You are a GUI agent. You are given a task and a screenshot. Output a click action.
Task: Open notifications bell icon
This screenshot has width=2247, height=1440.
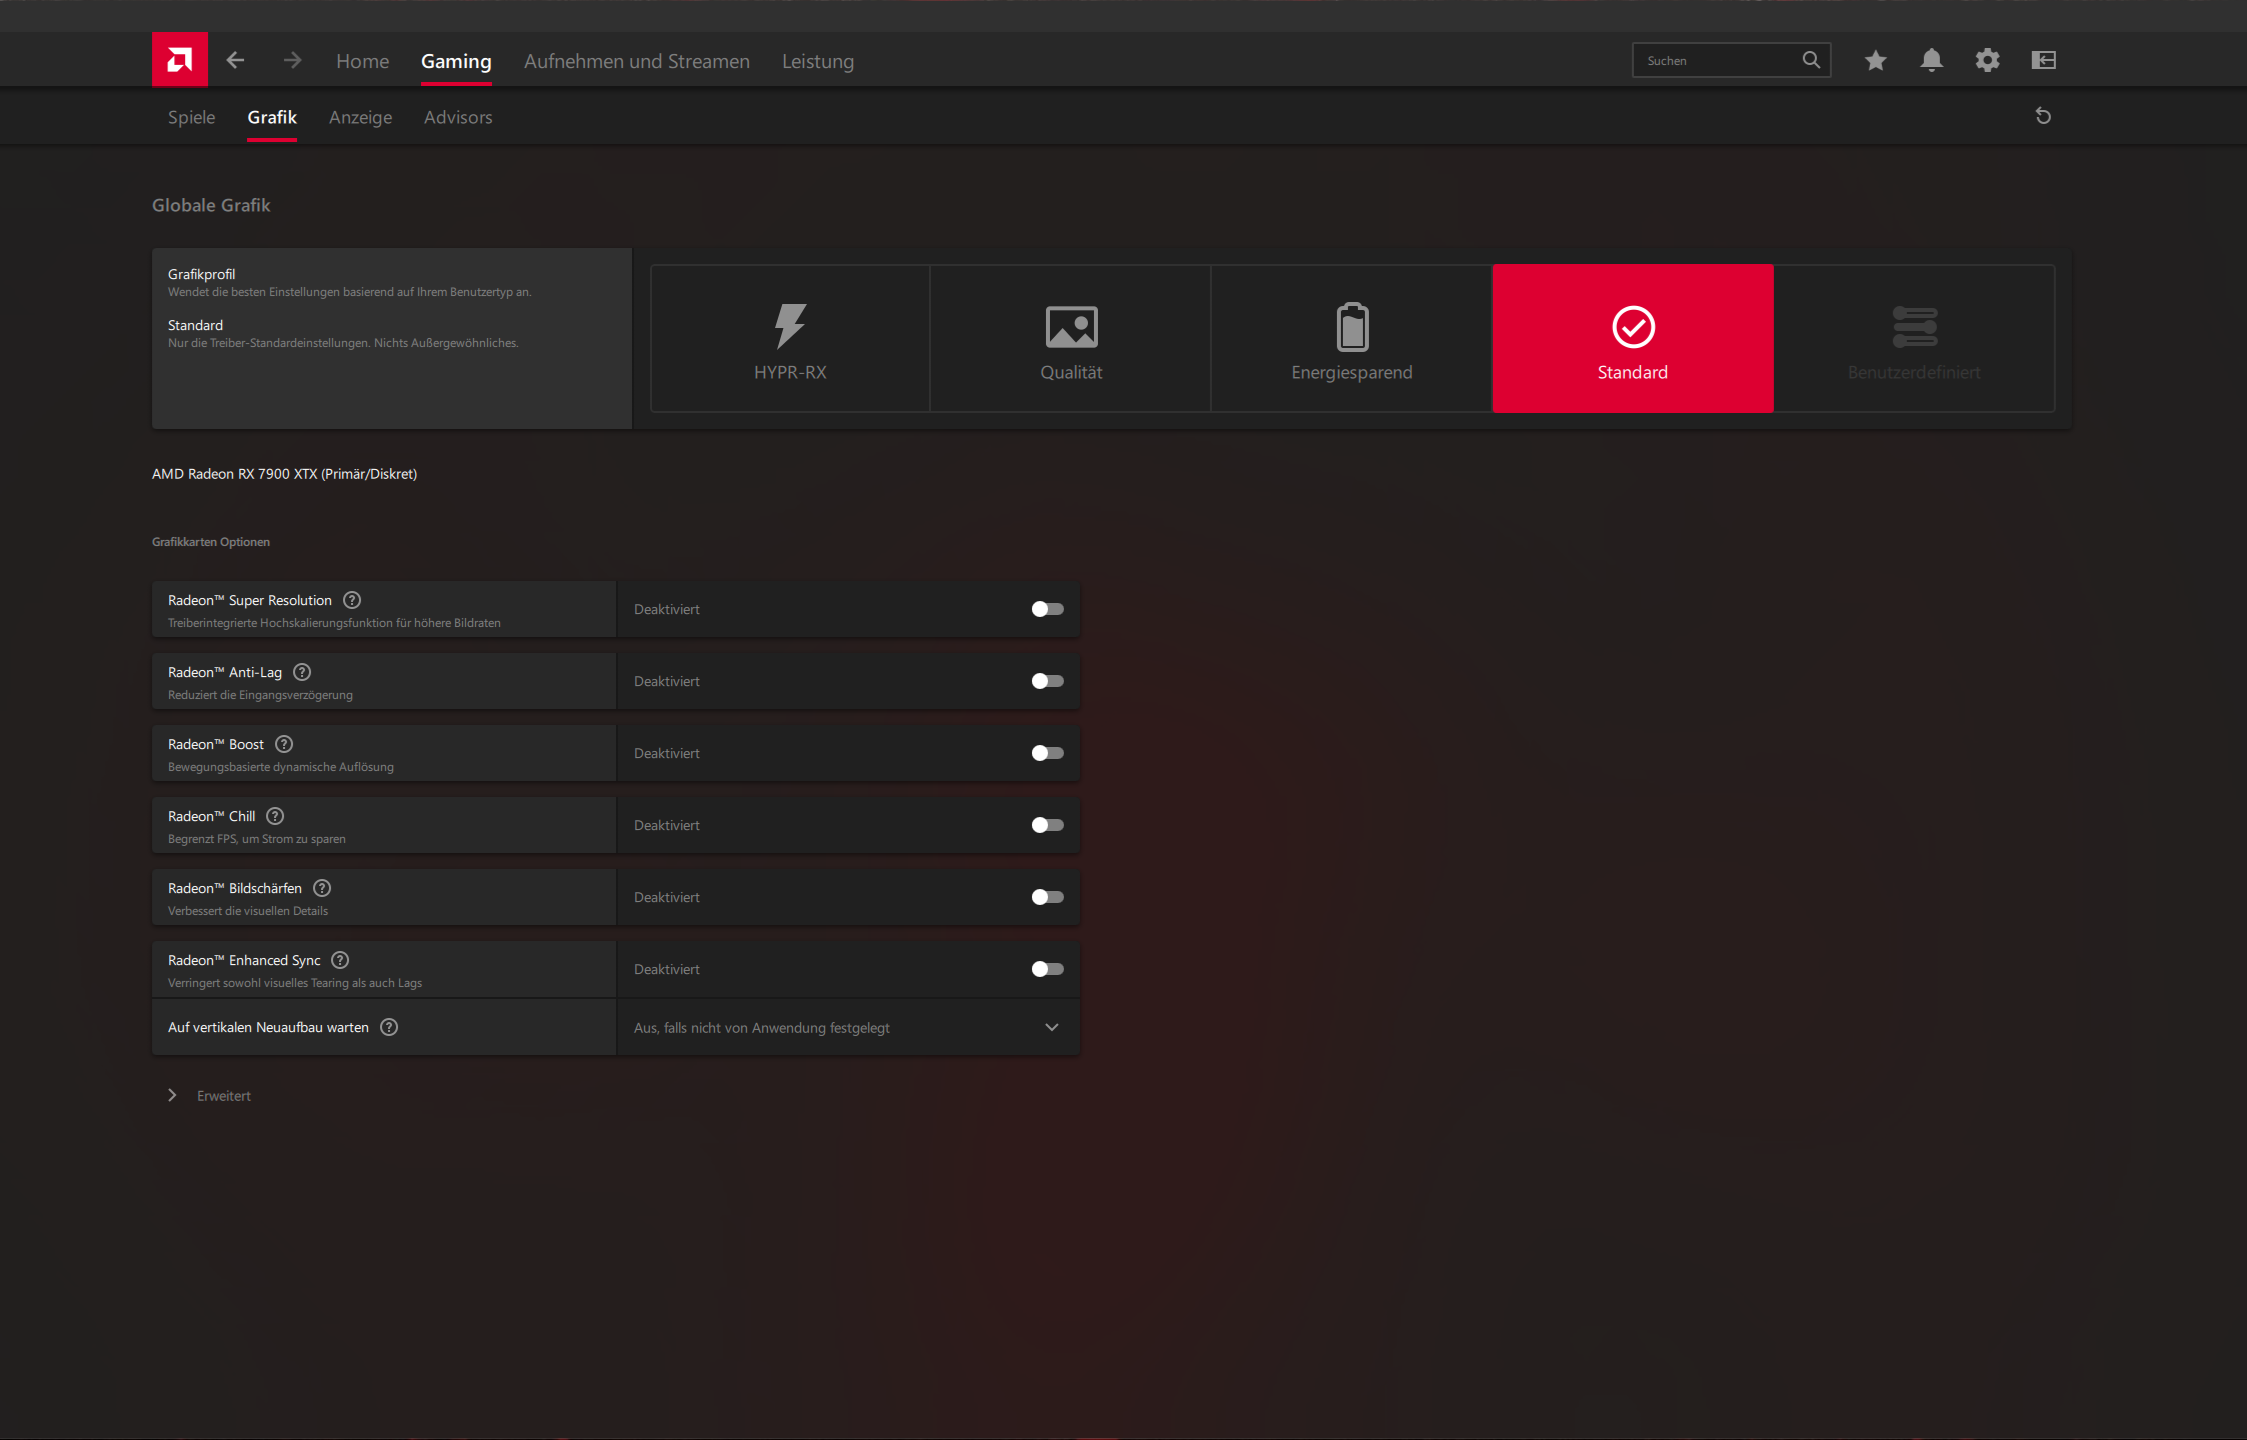pyautogui.click(x=1931, y=60)
